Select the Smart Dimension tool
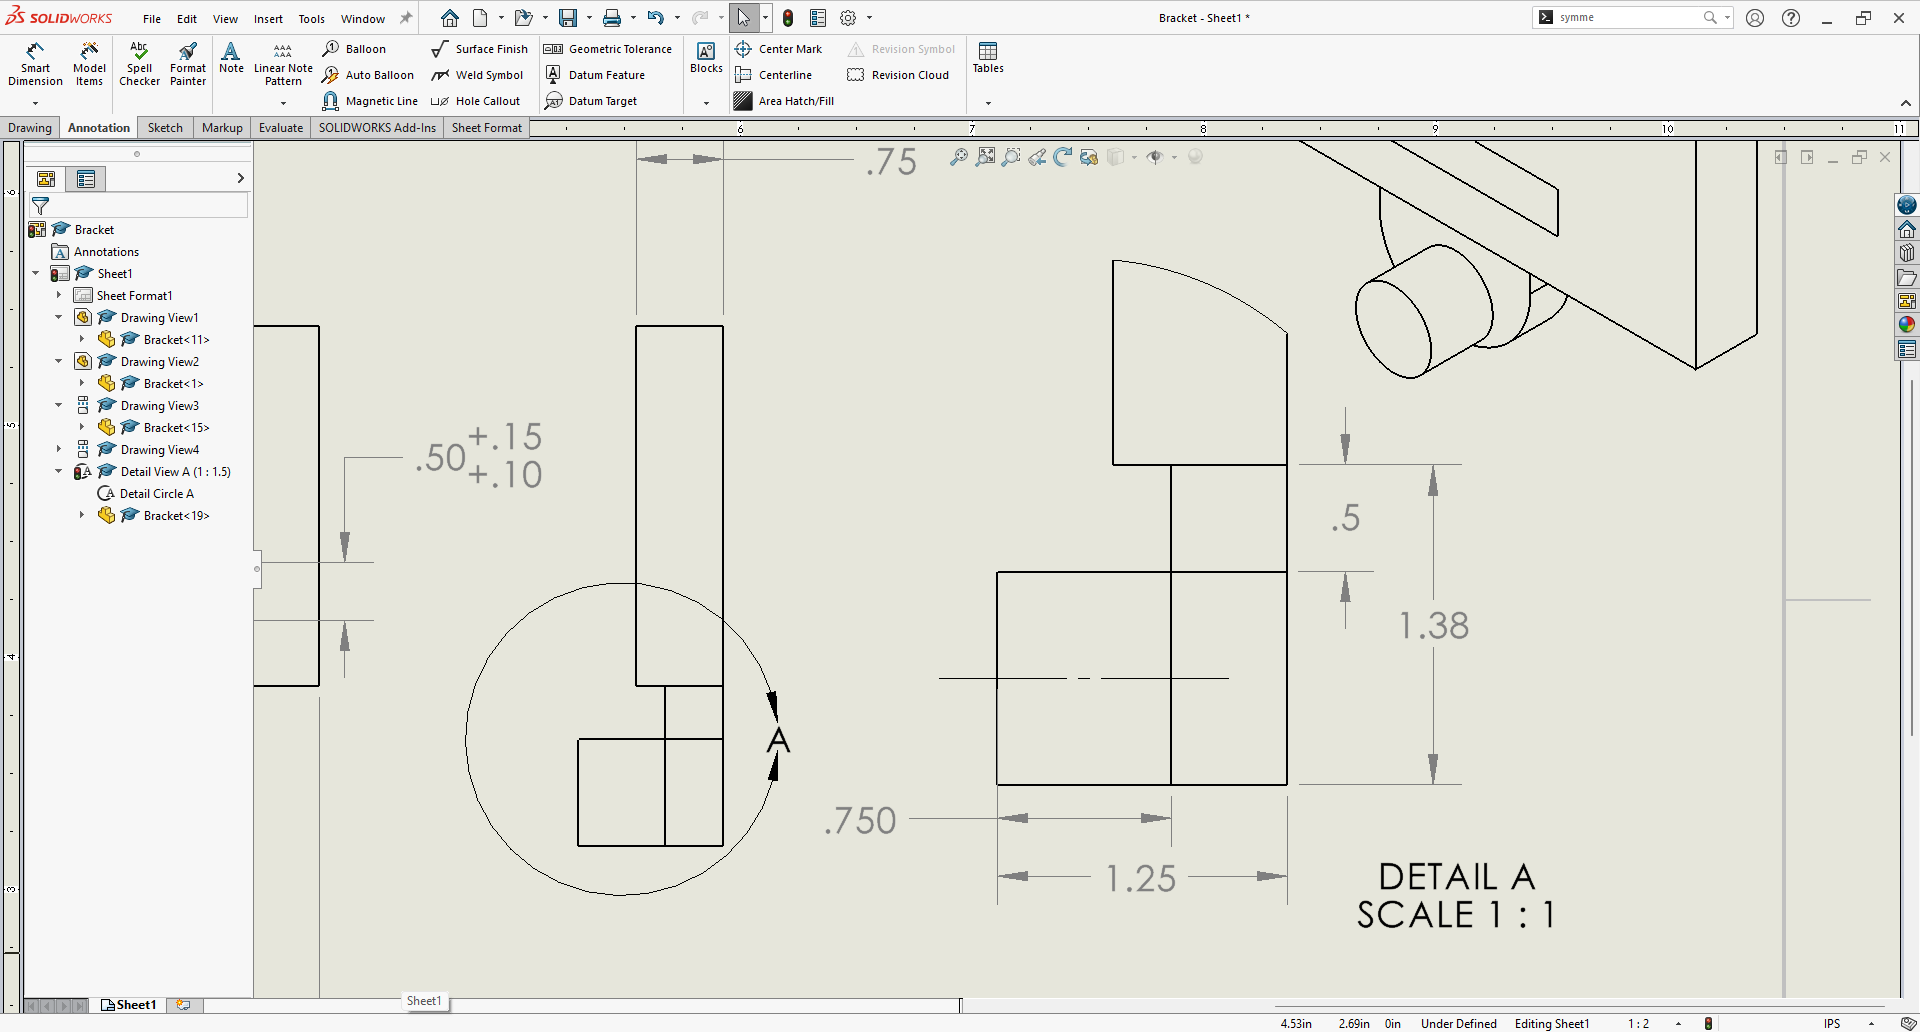This screenshot has height=1032, width=1920. pos(35,64)
